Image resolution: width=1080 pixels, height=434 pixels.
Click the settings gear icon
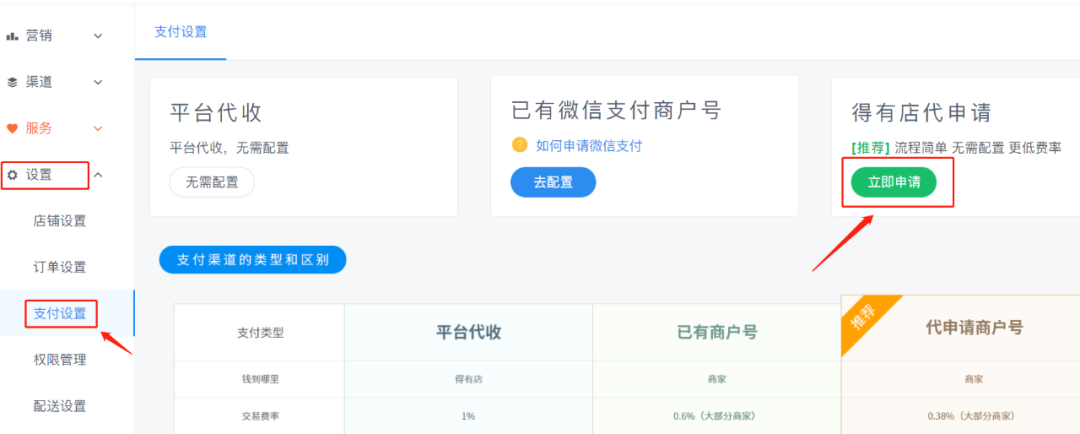coord(12,175)
